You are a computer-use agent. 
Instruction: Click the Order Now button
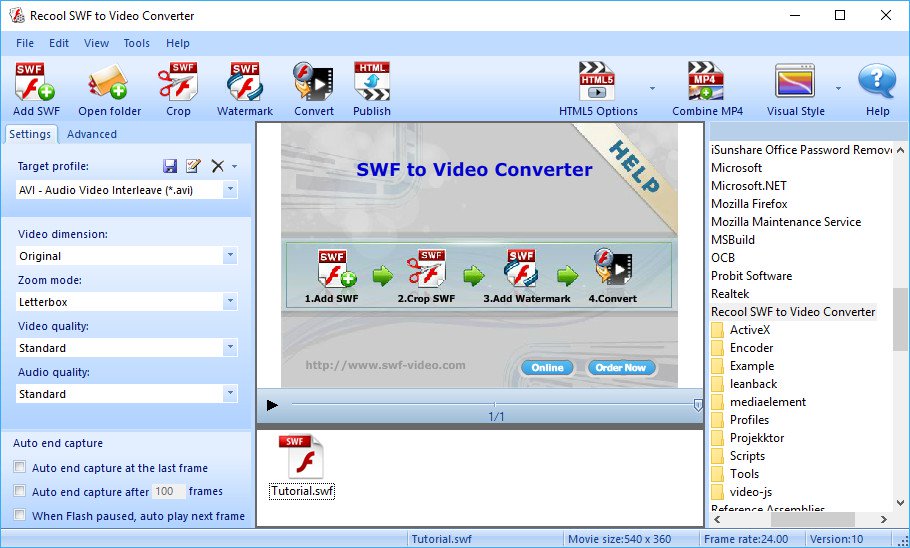(x=621, y=367)
